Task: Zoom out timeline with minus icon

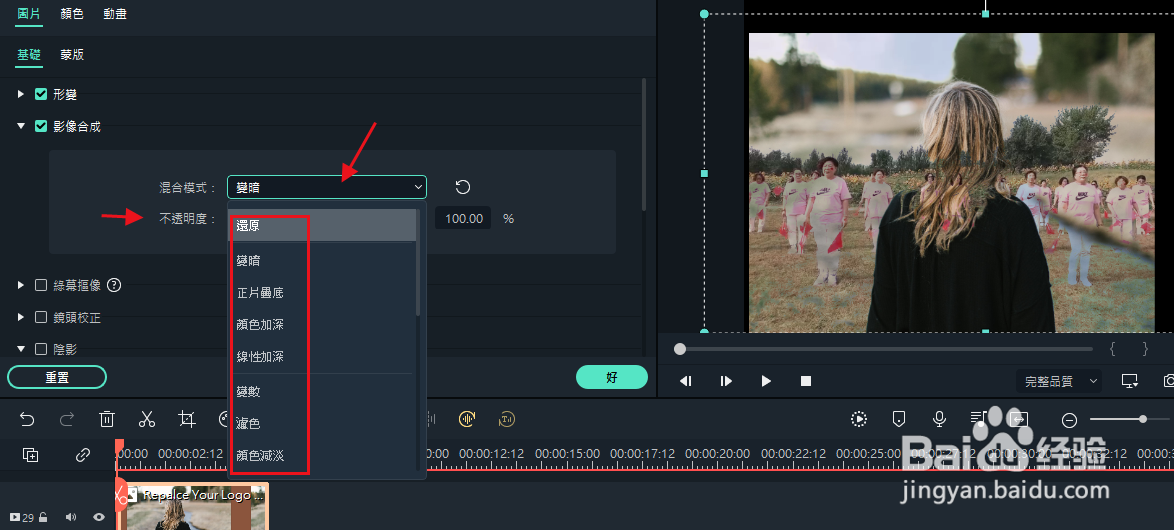Action: [x=1070, y=420]
